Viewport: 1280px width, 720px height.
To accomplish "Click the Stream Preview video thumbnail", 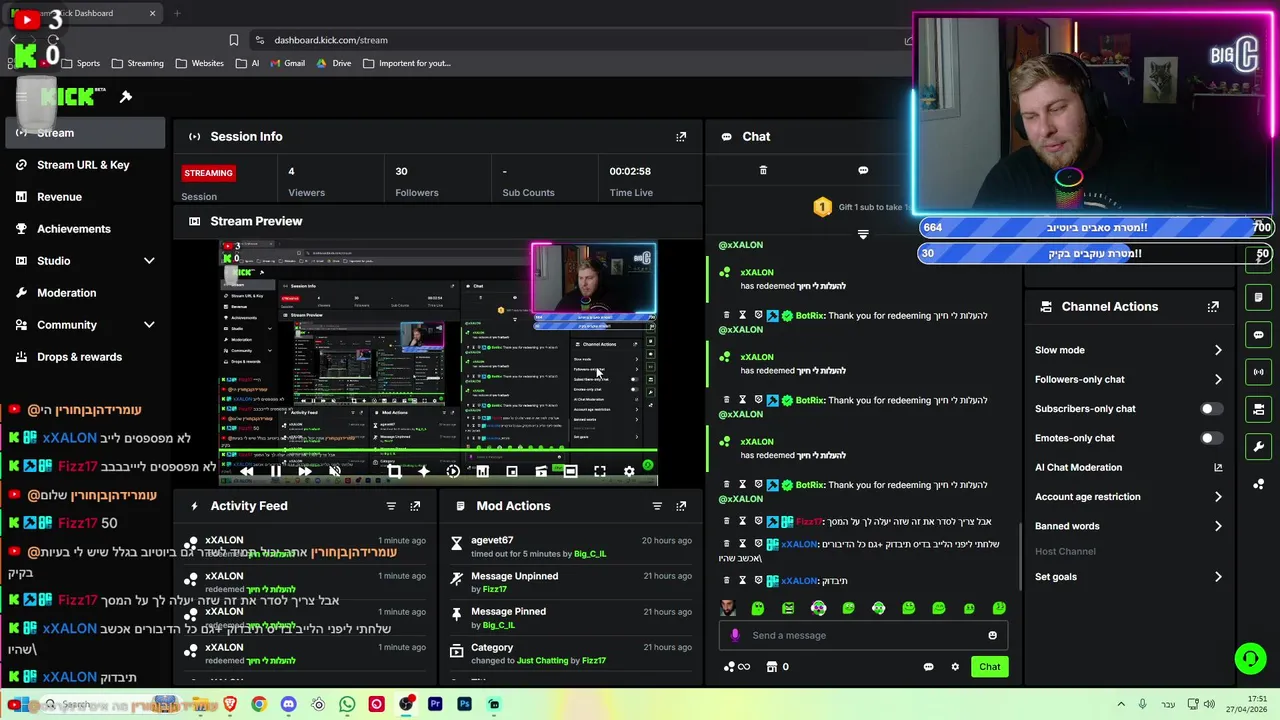I will pos(438,364).
